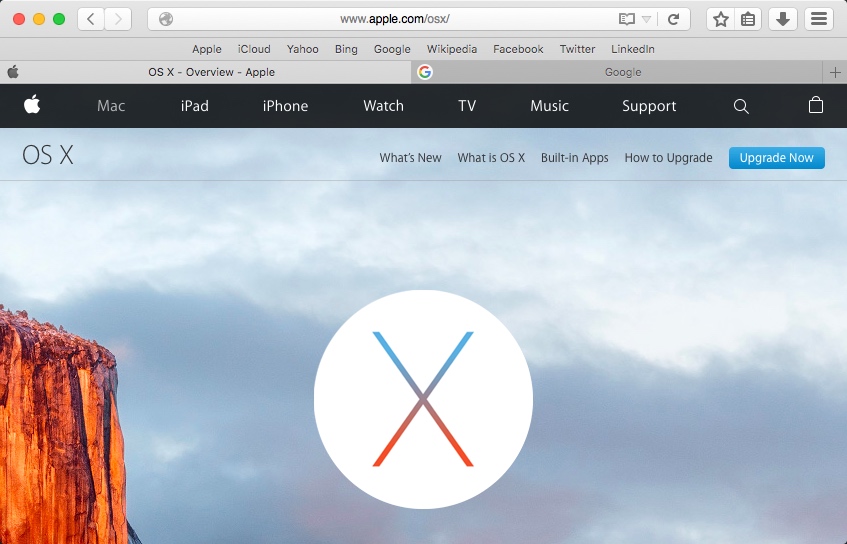
Task: Open iPhone in Apple navigation bar
Action: click(285, 106)
